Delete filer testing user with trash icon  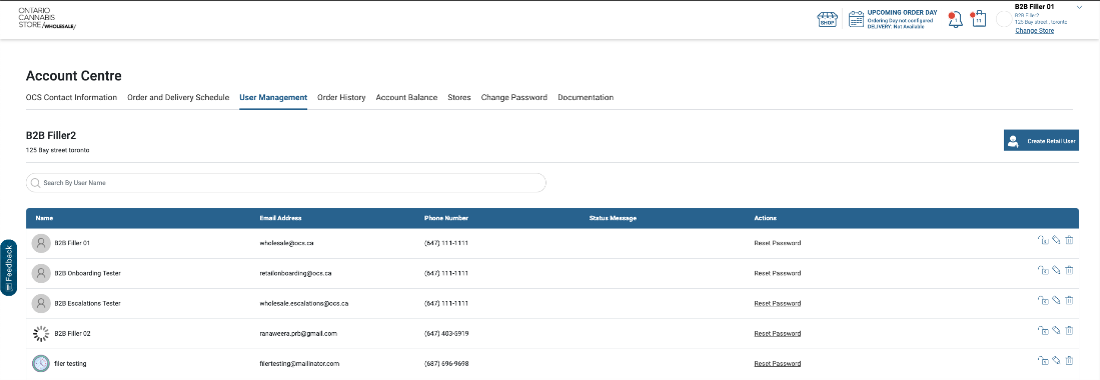(1069, 360)
